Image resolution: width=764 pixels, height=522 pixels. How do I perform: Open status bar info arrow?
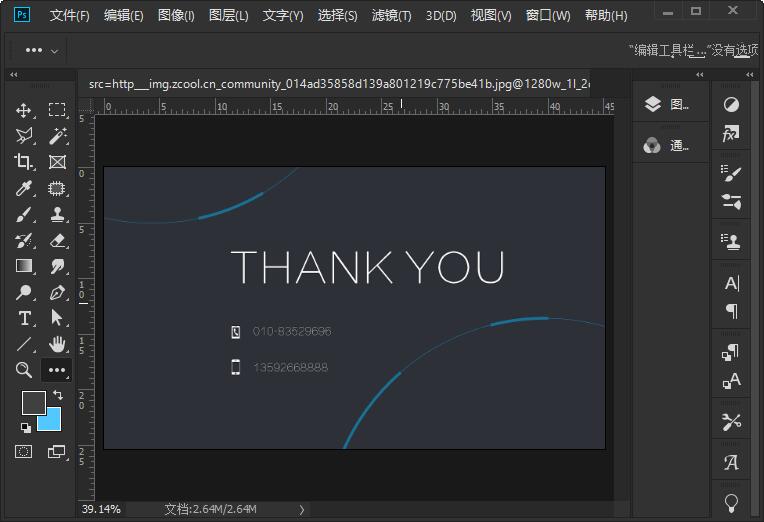tap(302, 510)
